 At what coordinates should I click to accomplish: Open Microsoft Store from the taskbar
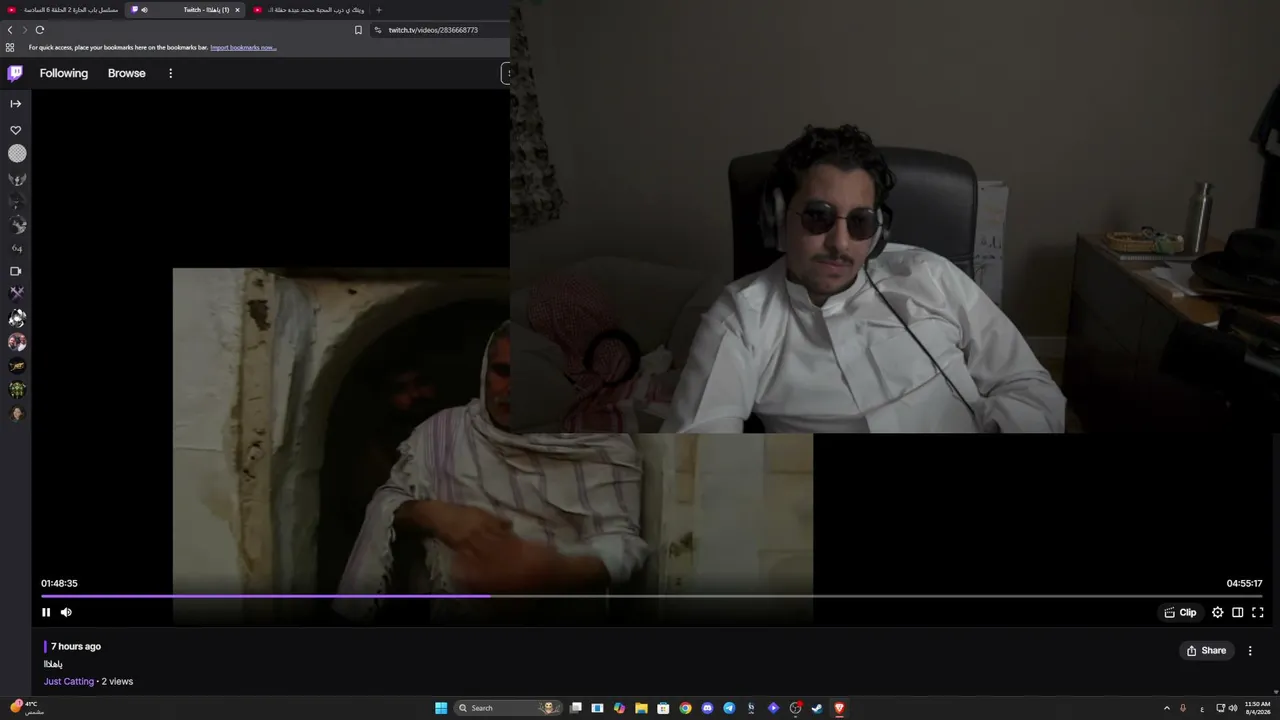(x=663, y=708)
